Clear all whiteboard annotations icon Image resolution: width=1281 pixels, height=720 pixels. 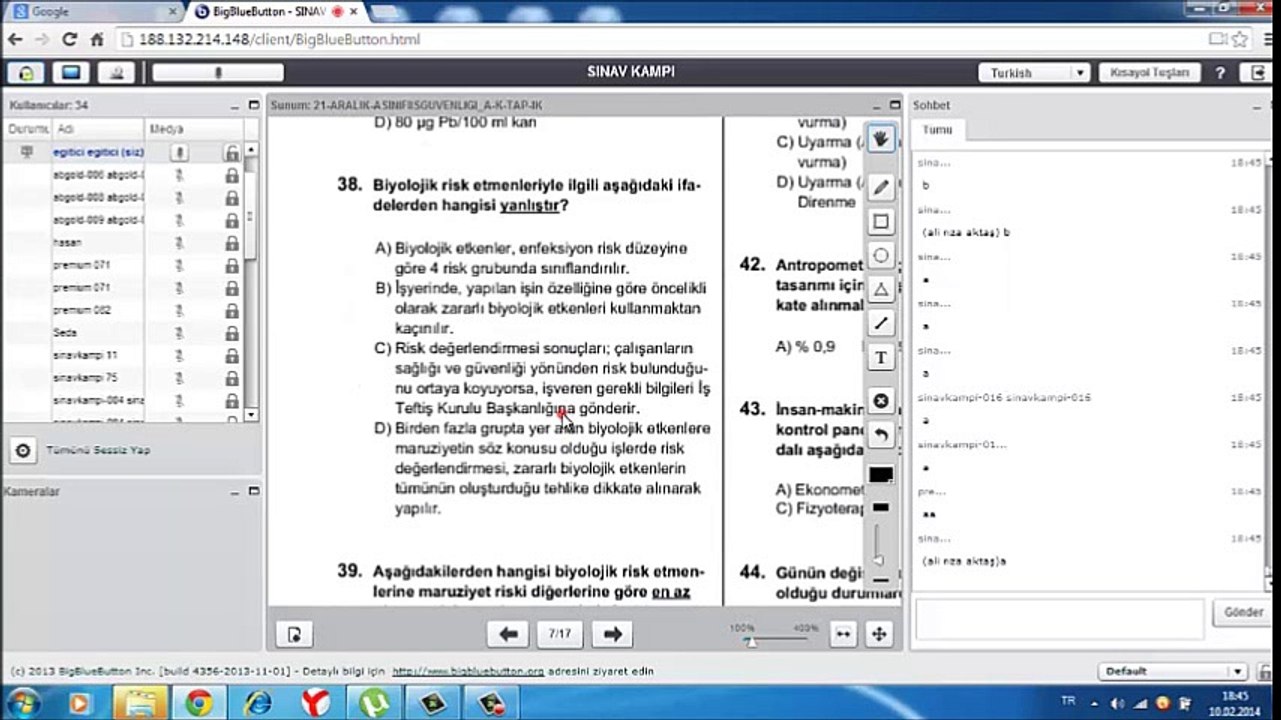tap(881, 401)
